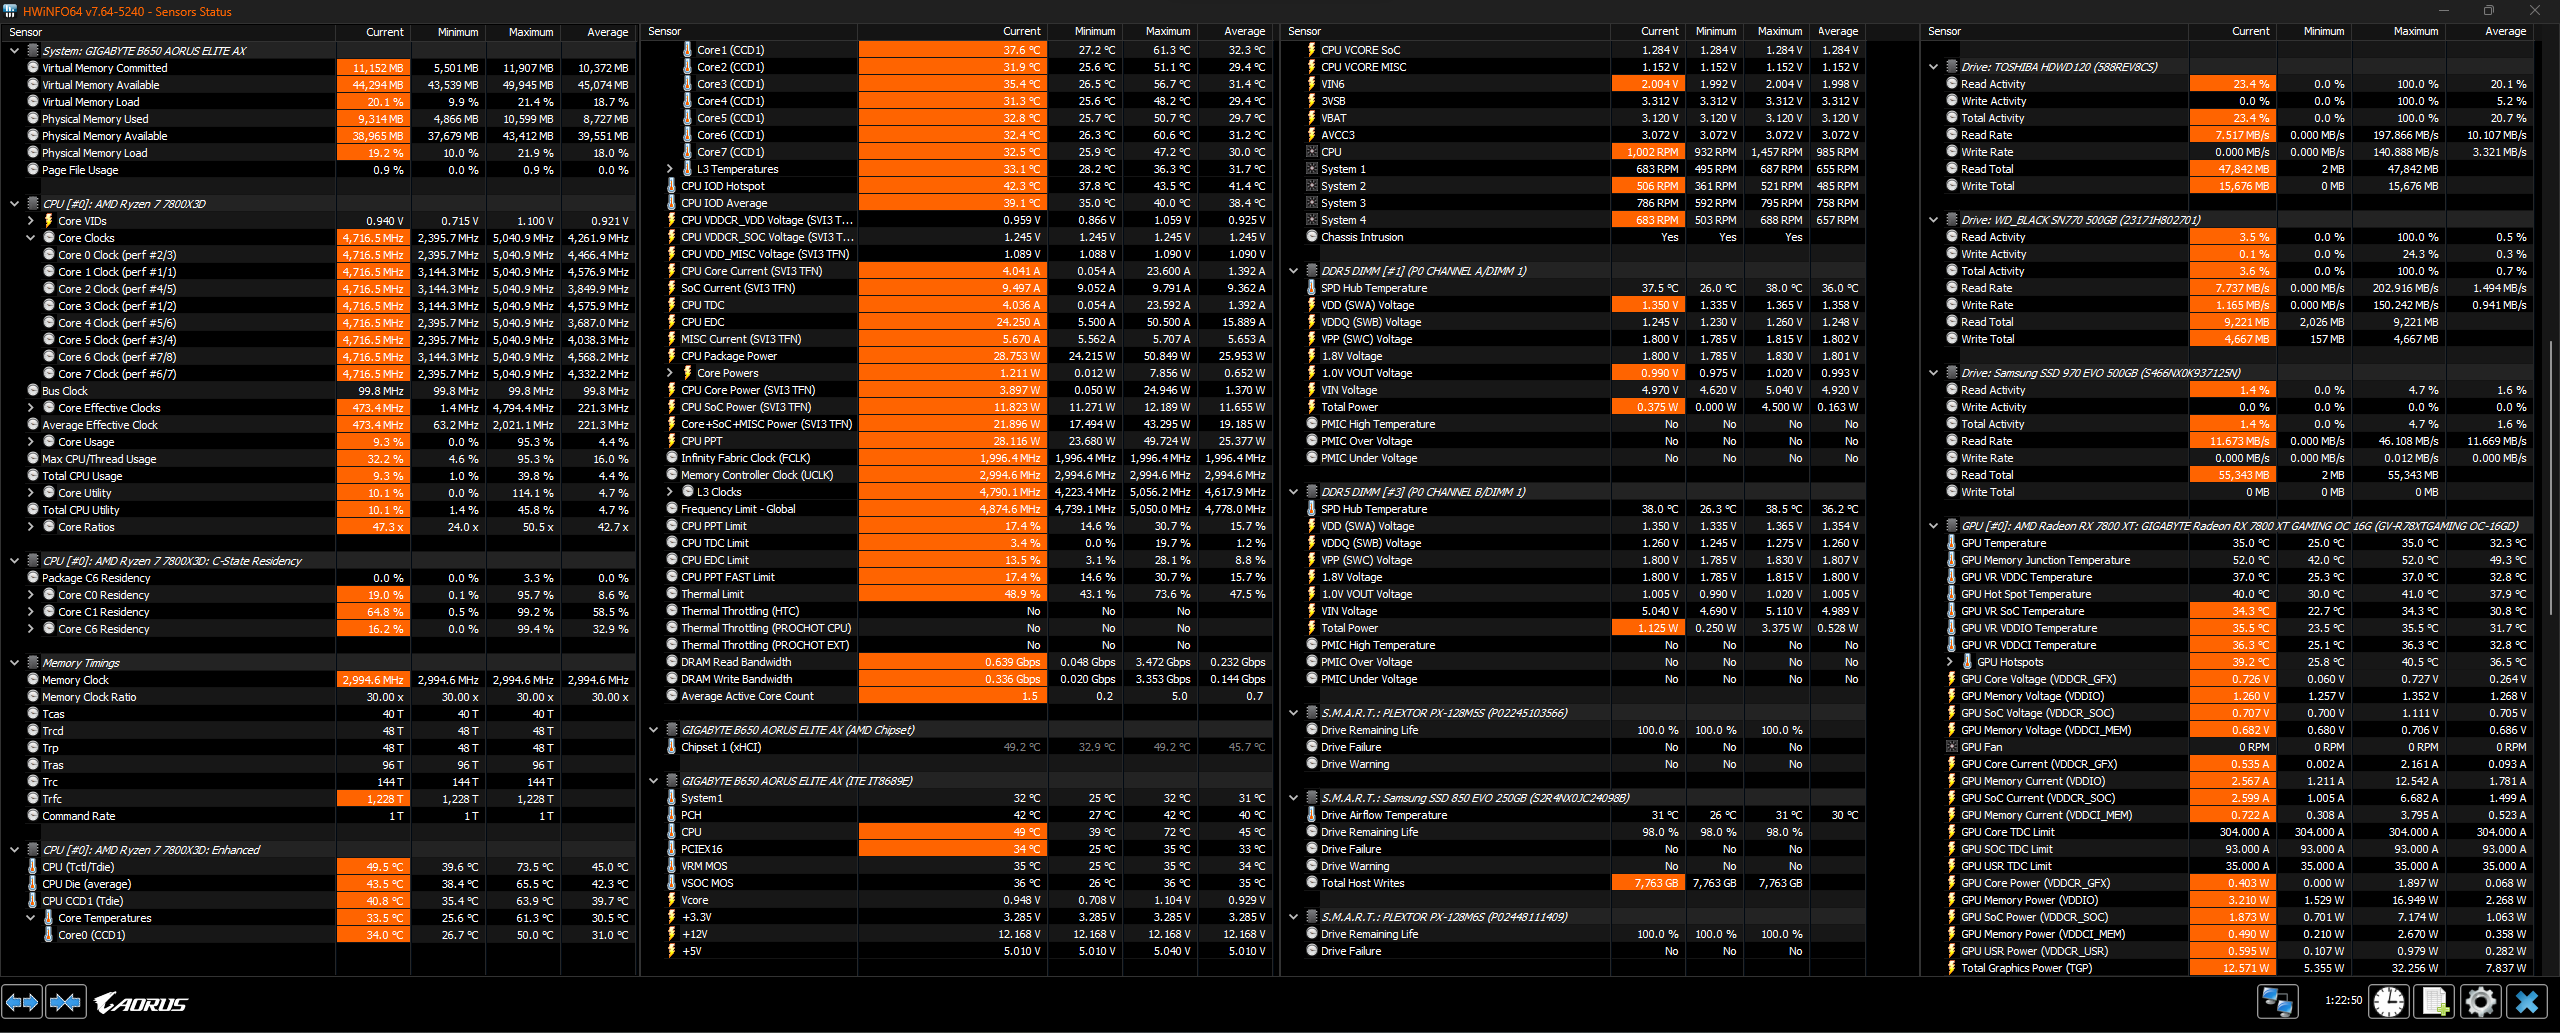Click the icon beside DRAM Read Bandwidth

[x=672, y=662]
